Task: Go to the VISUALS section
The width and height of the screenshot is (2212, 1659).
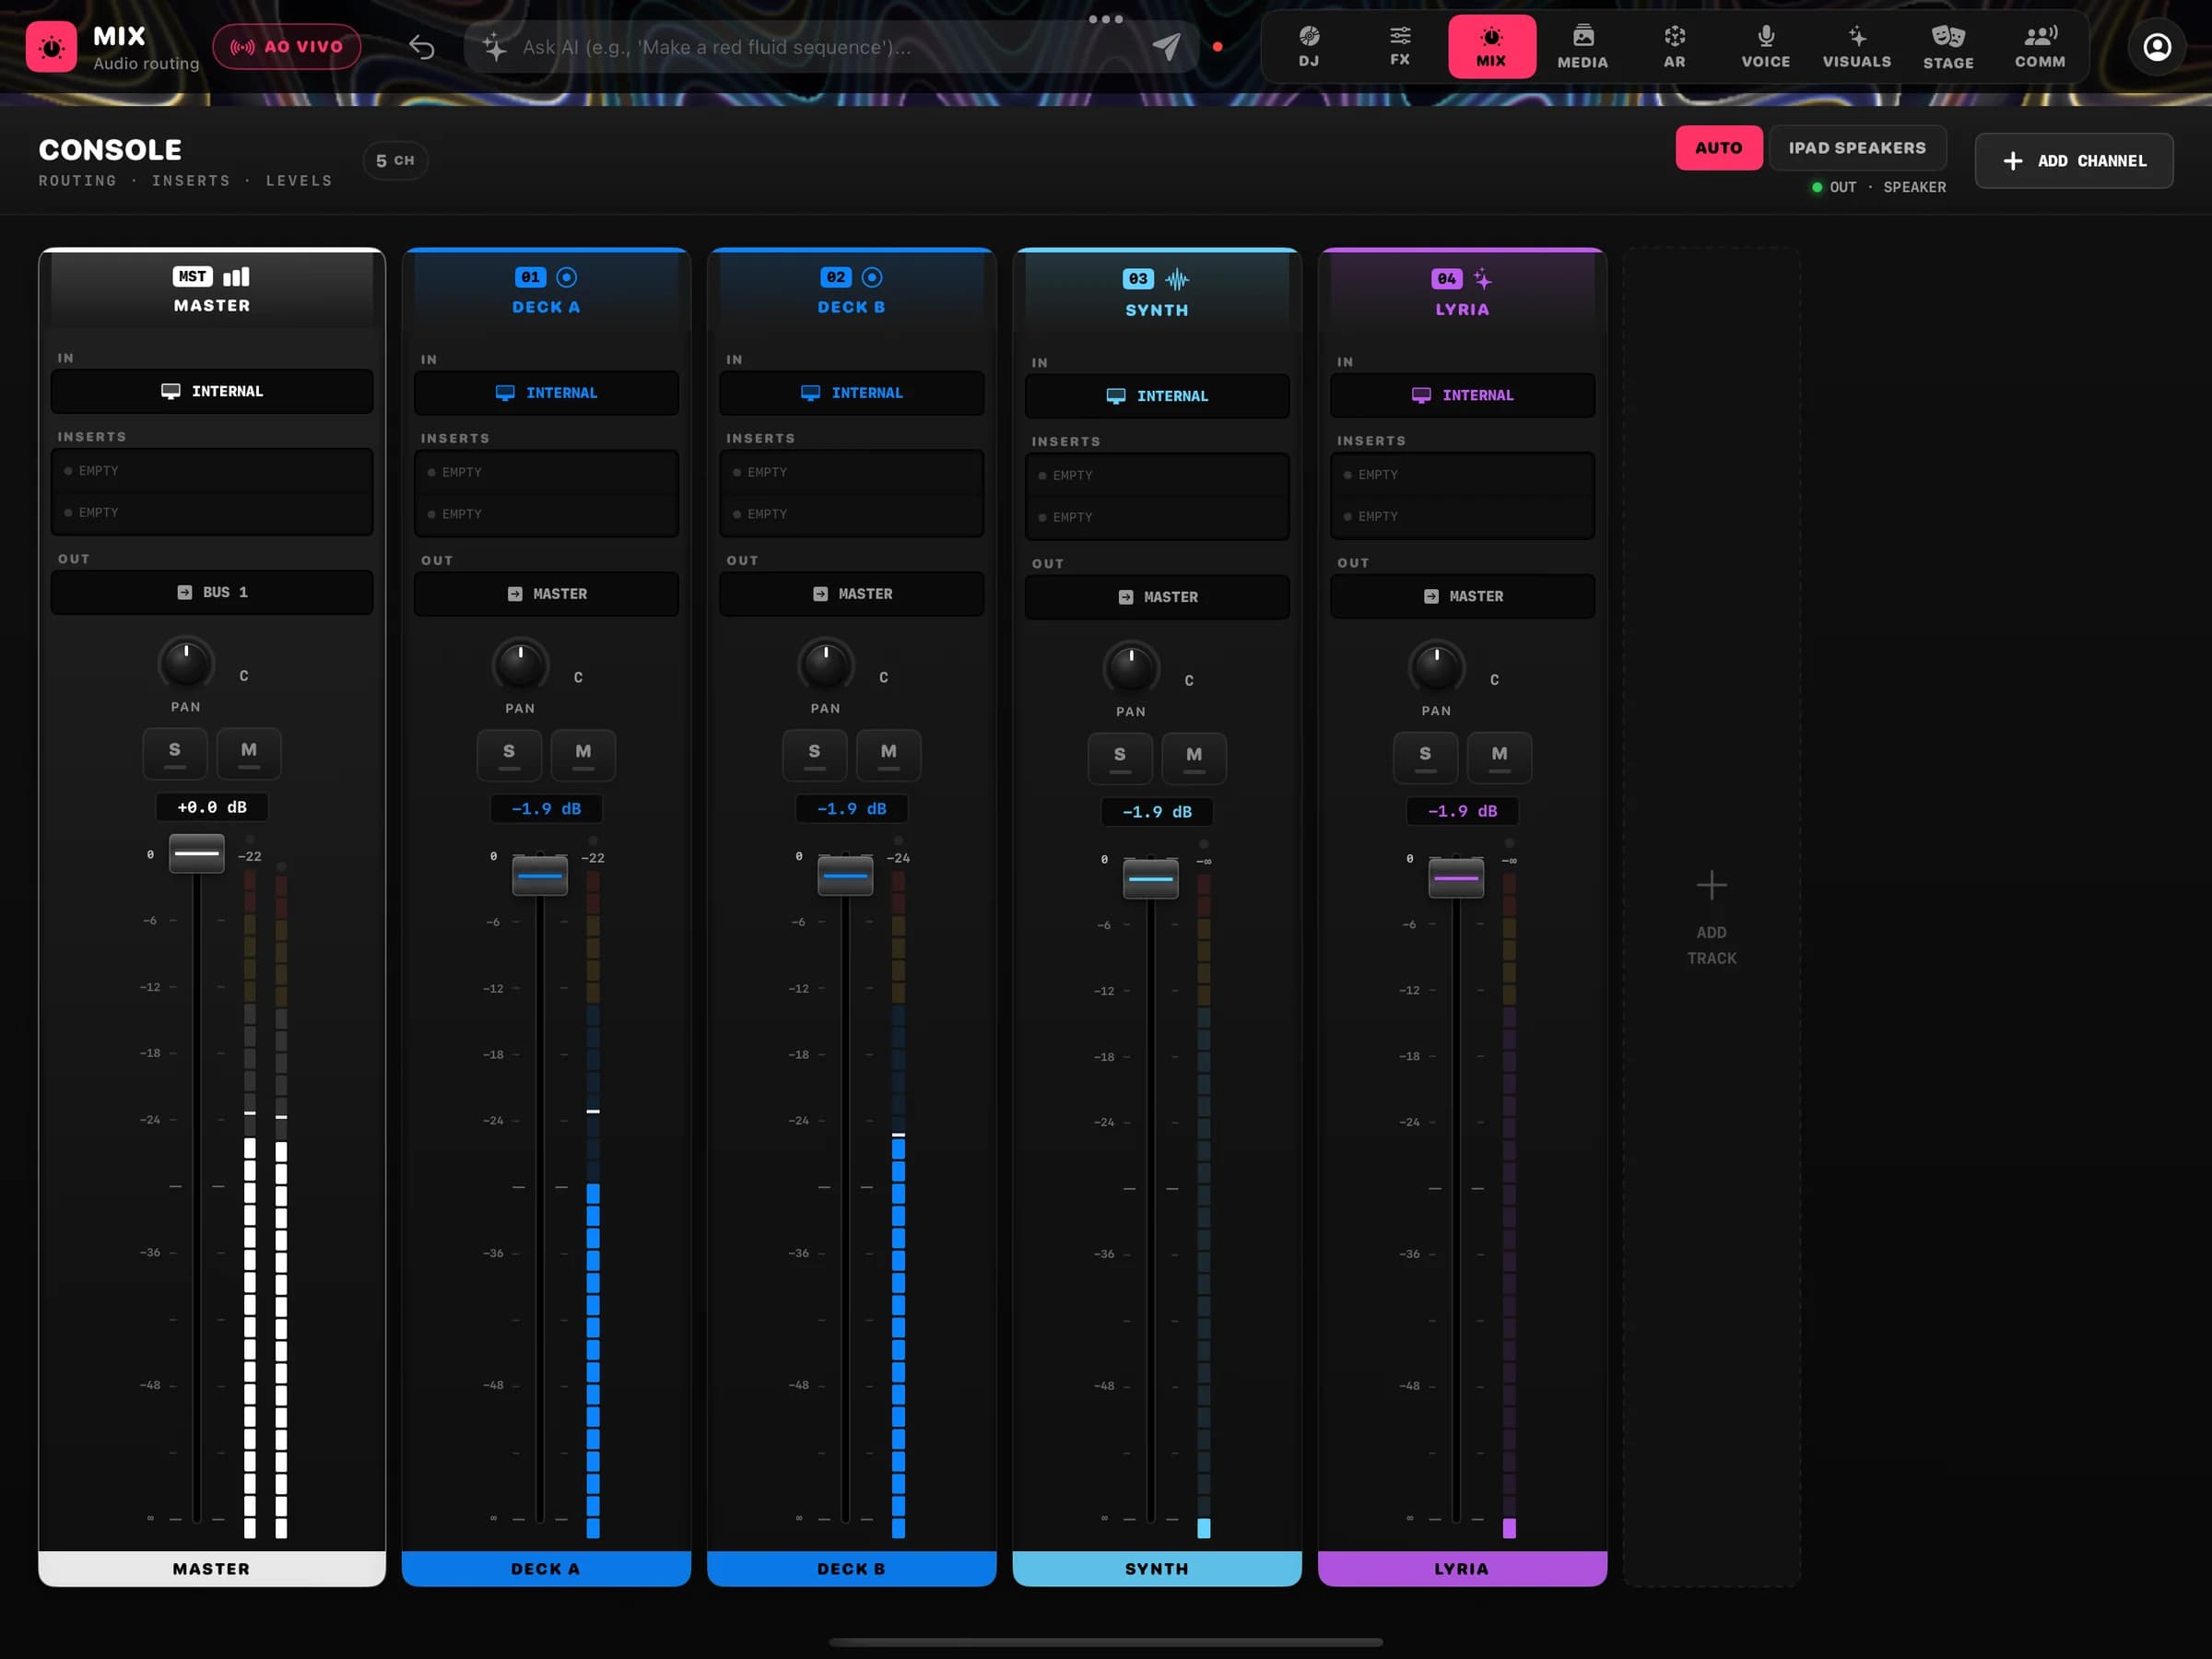Action: pos(1856,47)
